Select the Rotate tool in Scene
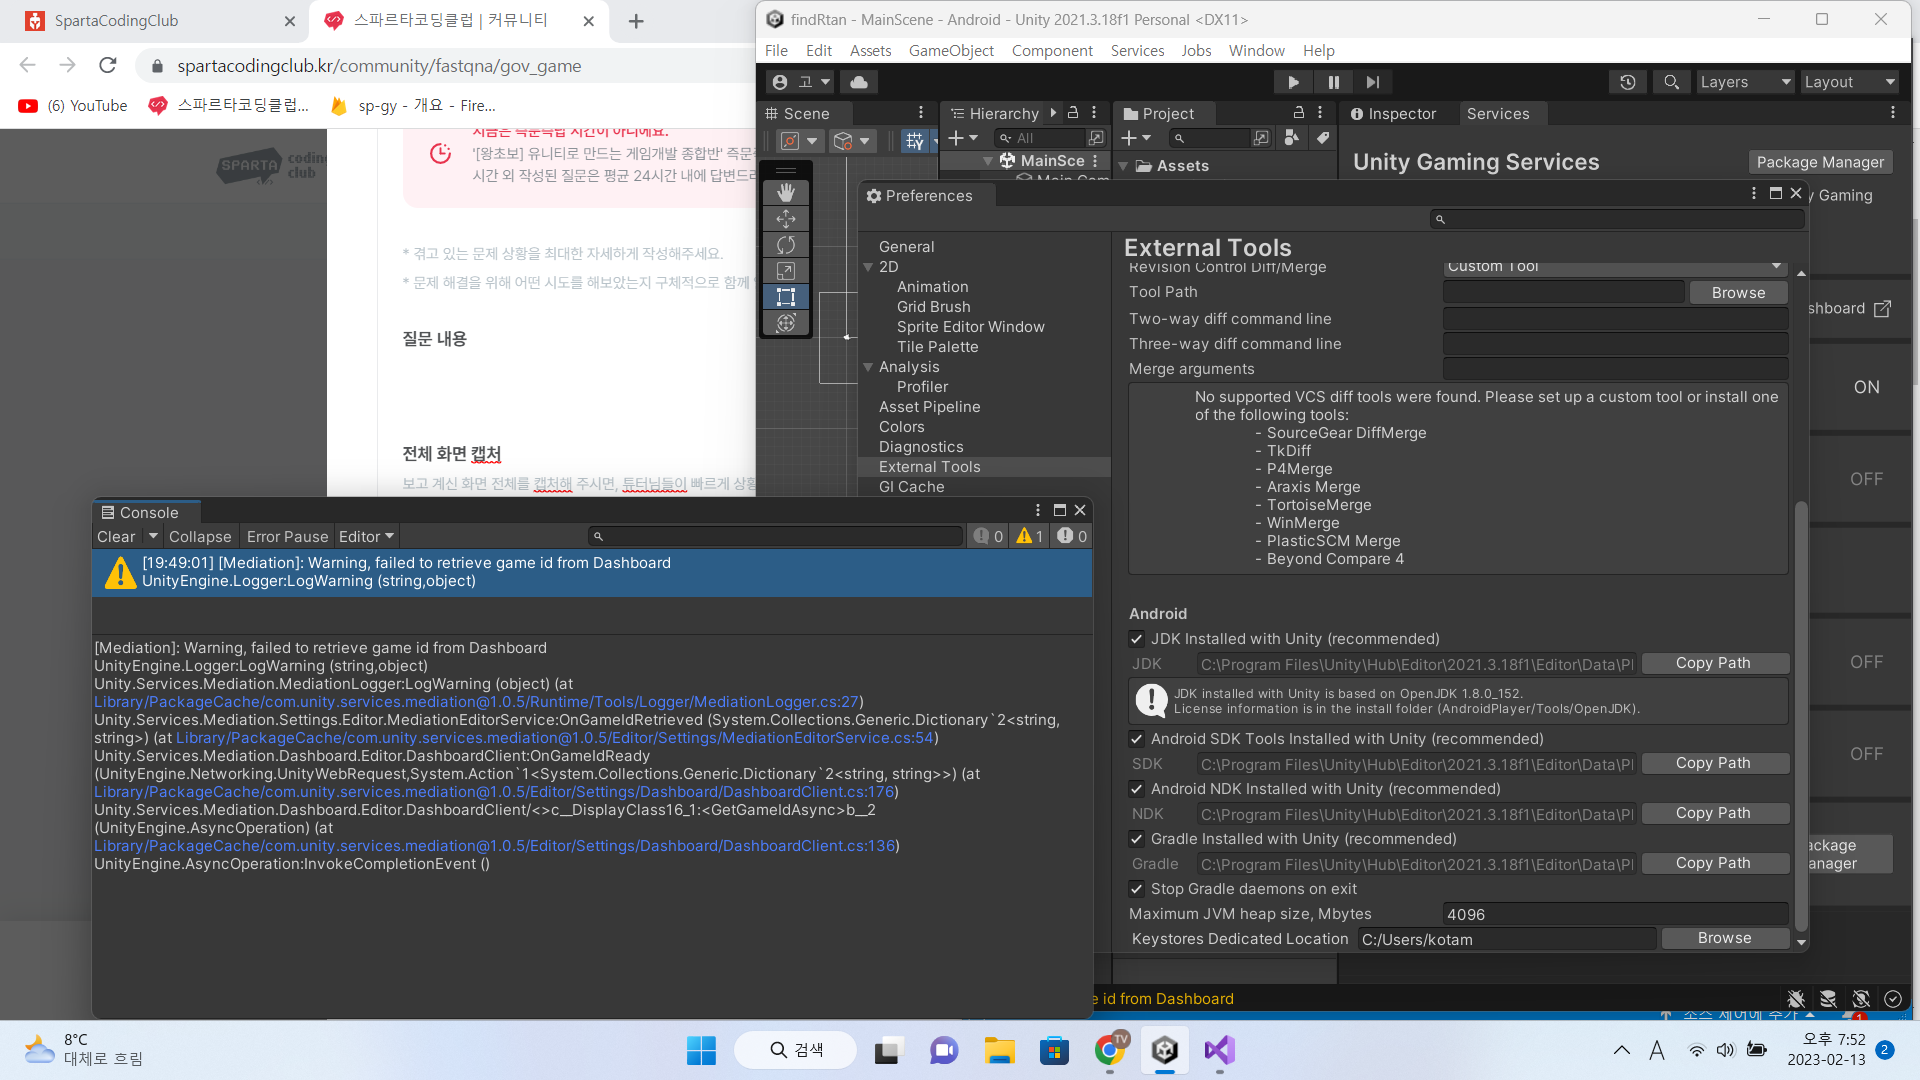The height and width of the screenshot is (1080, 1920). 786,244
